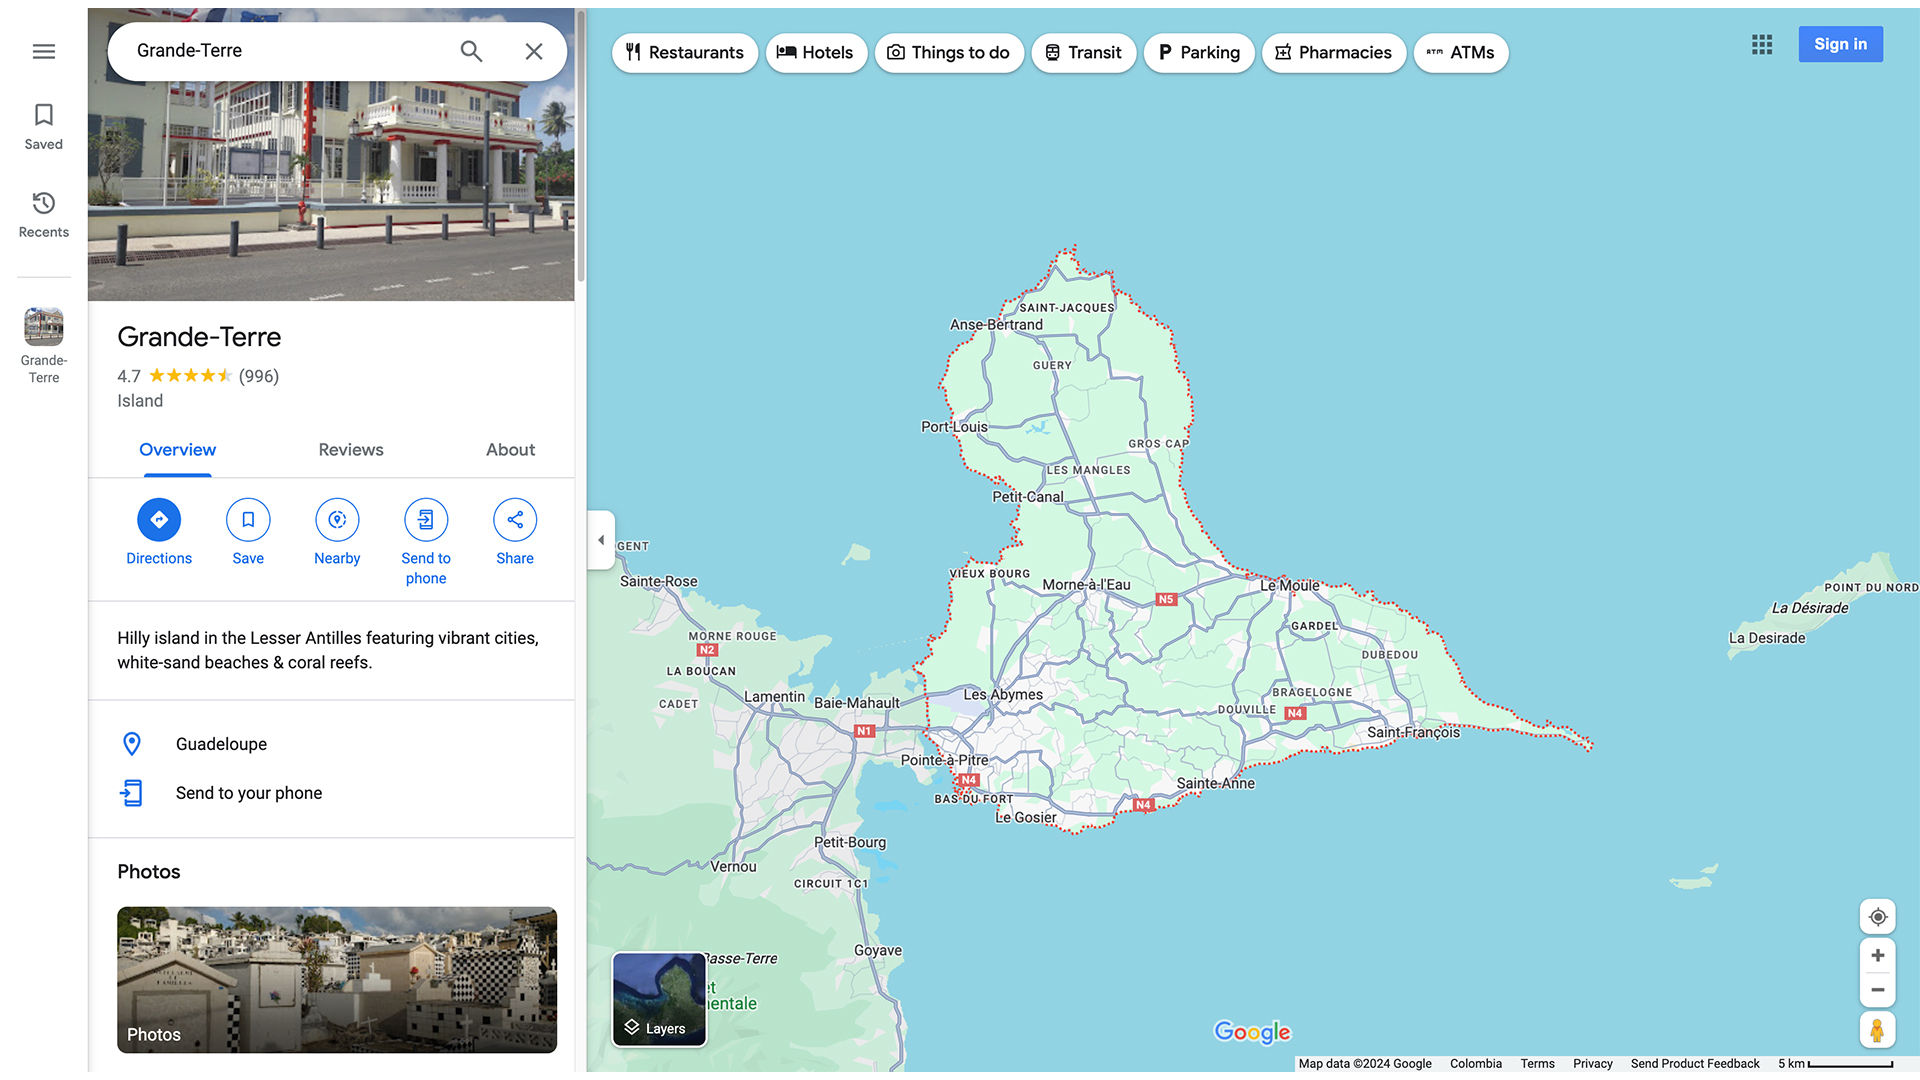Click Le Gosier map label

pos(1026,817)
